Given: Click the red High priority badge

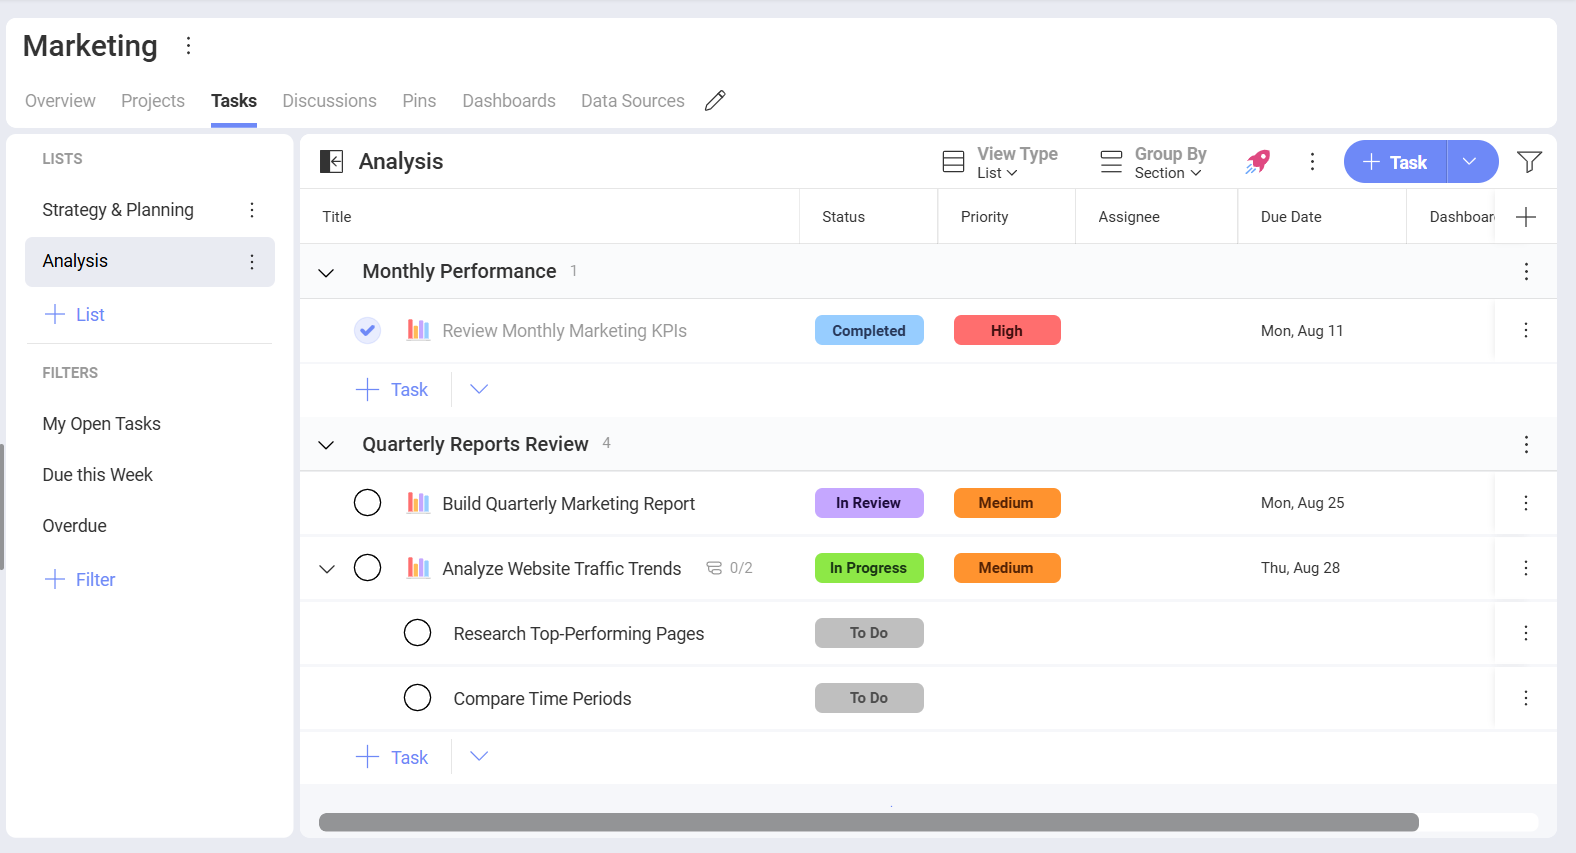Looking at the screenshot, I should (x=1006, y=331).
